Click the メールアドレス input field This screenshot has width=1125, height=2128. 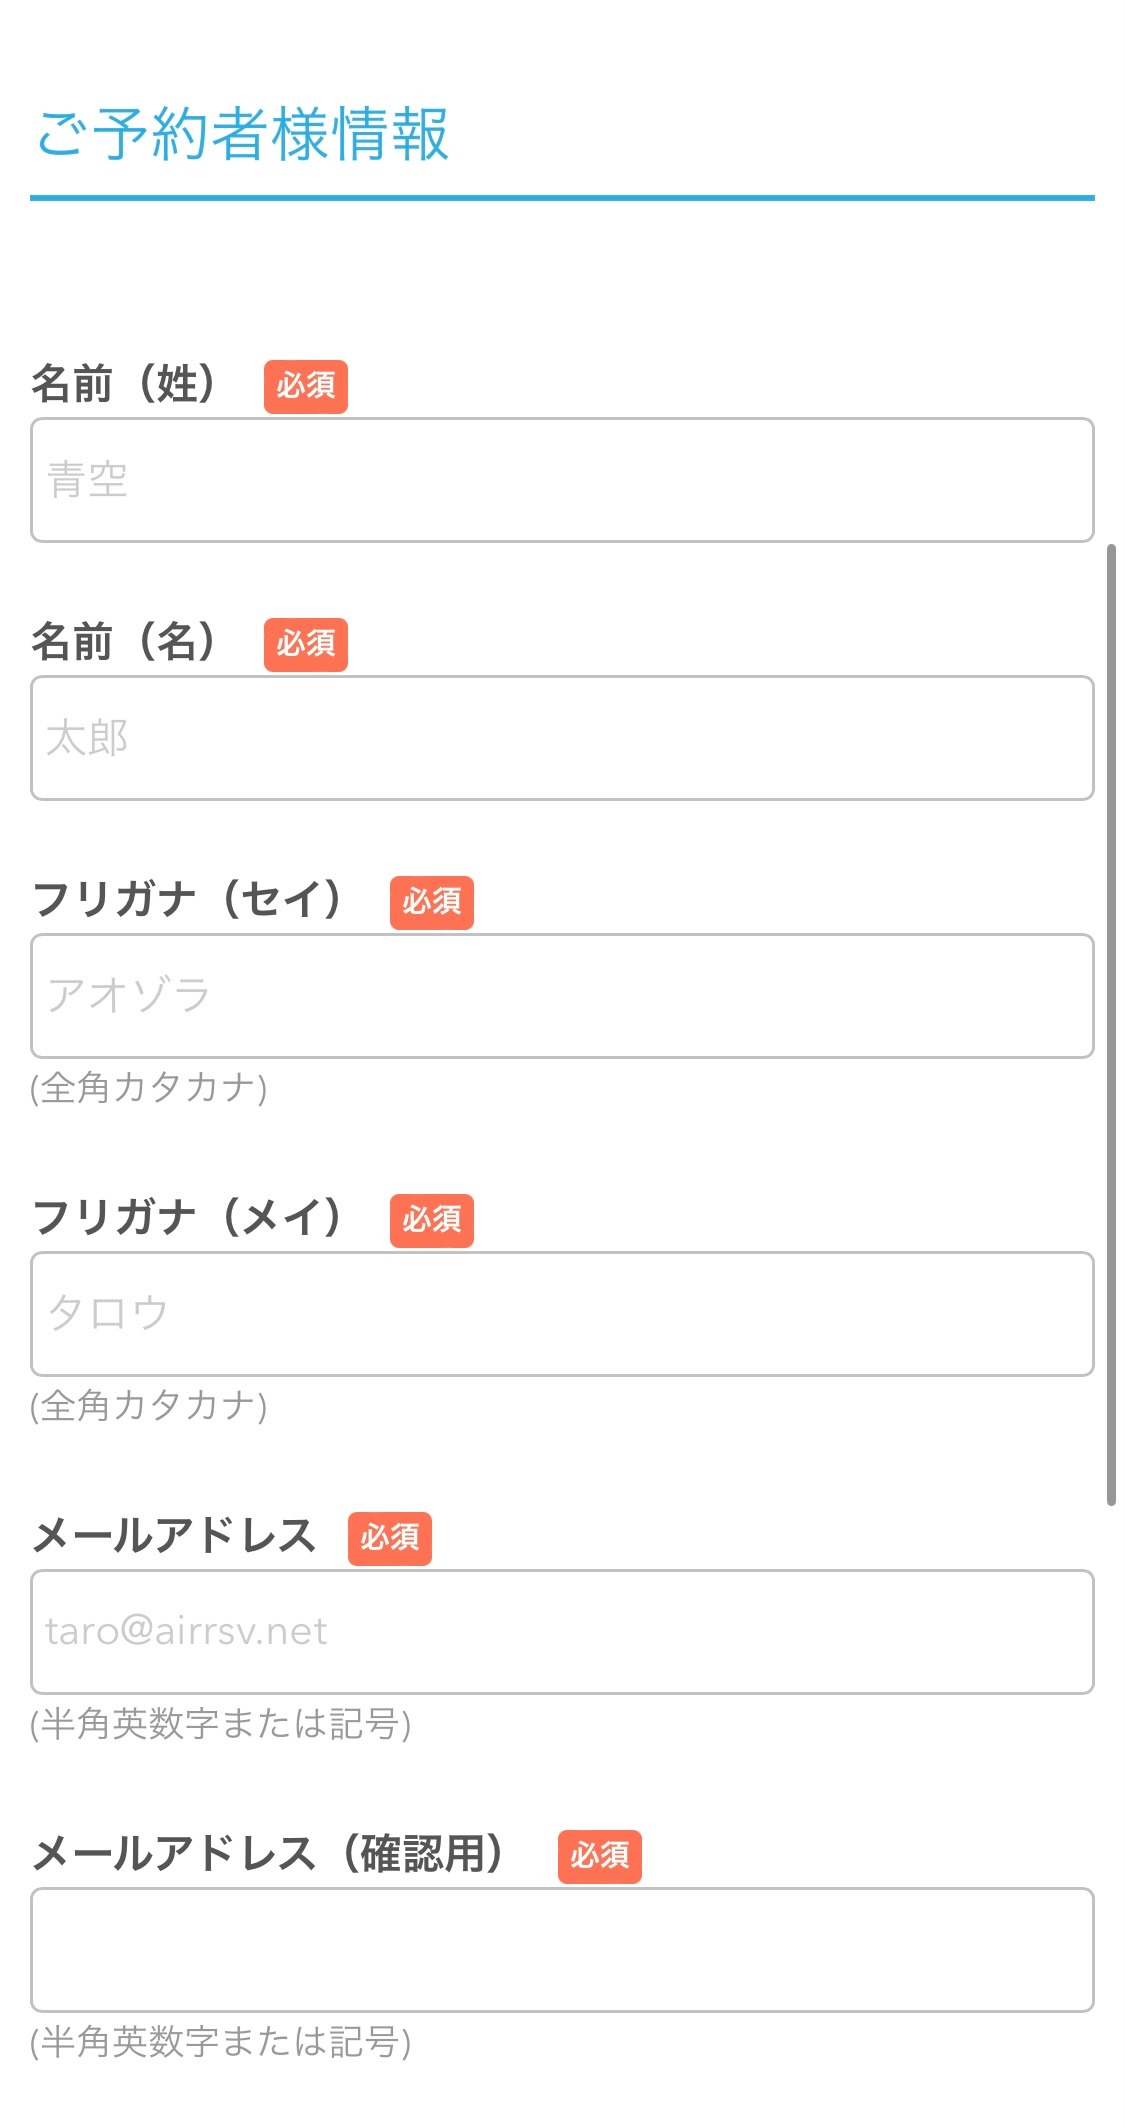coord(562,1632)
